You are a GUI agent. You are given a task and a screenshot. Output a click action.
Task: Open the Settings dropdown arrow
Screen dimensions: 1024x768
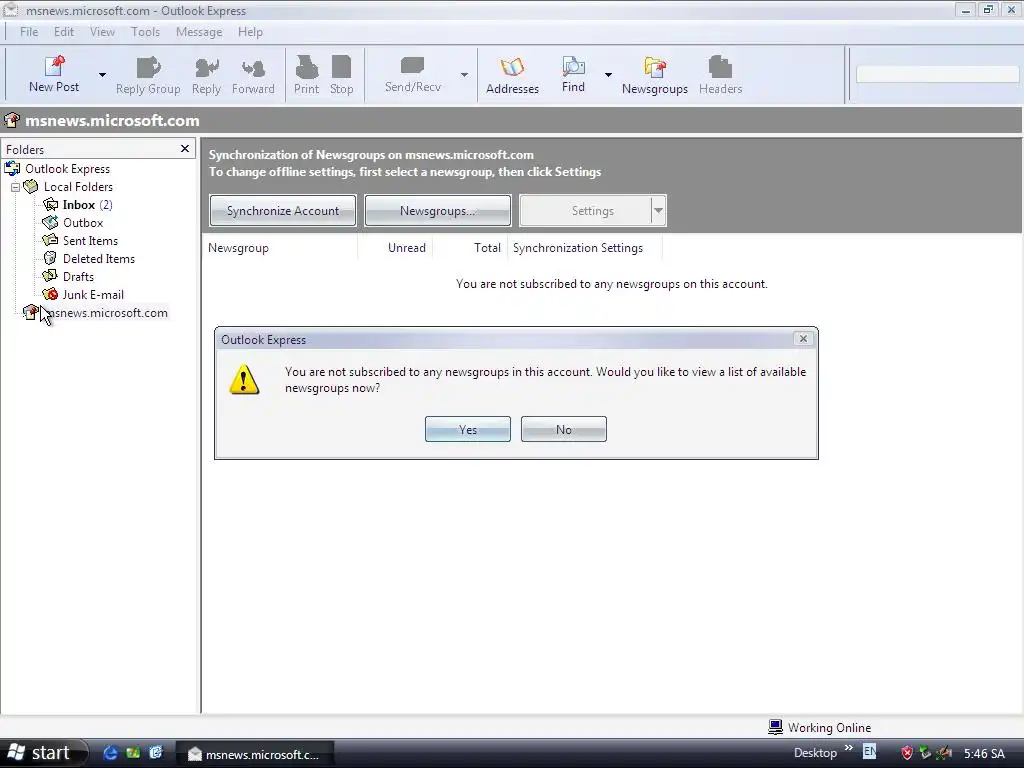(658, 211)
